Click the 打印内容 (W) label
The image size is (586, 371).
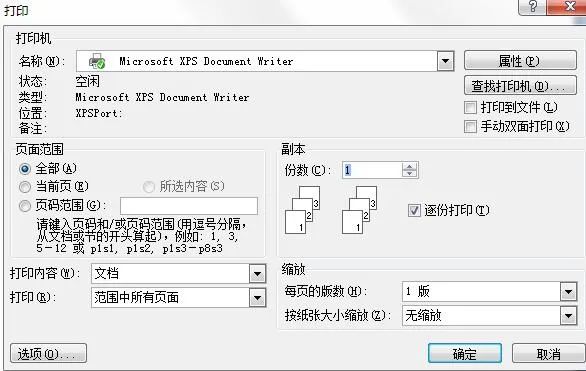[x=44, y=273]
